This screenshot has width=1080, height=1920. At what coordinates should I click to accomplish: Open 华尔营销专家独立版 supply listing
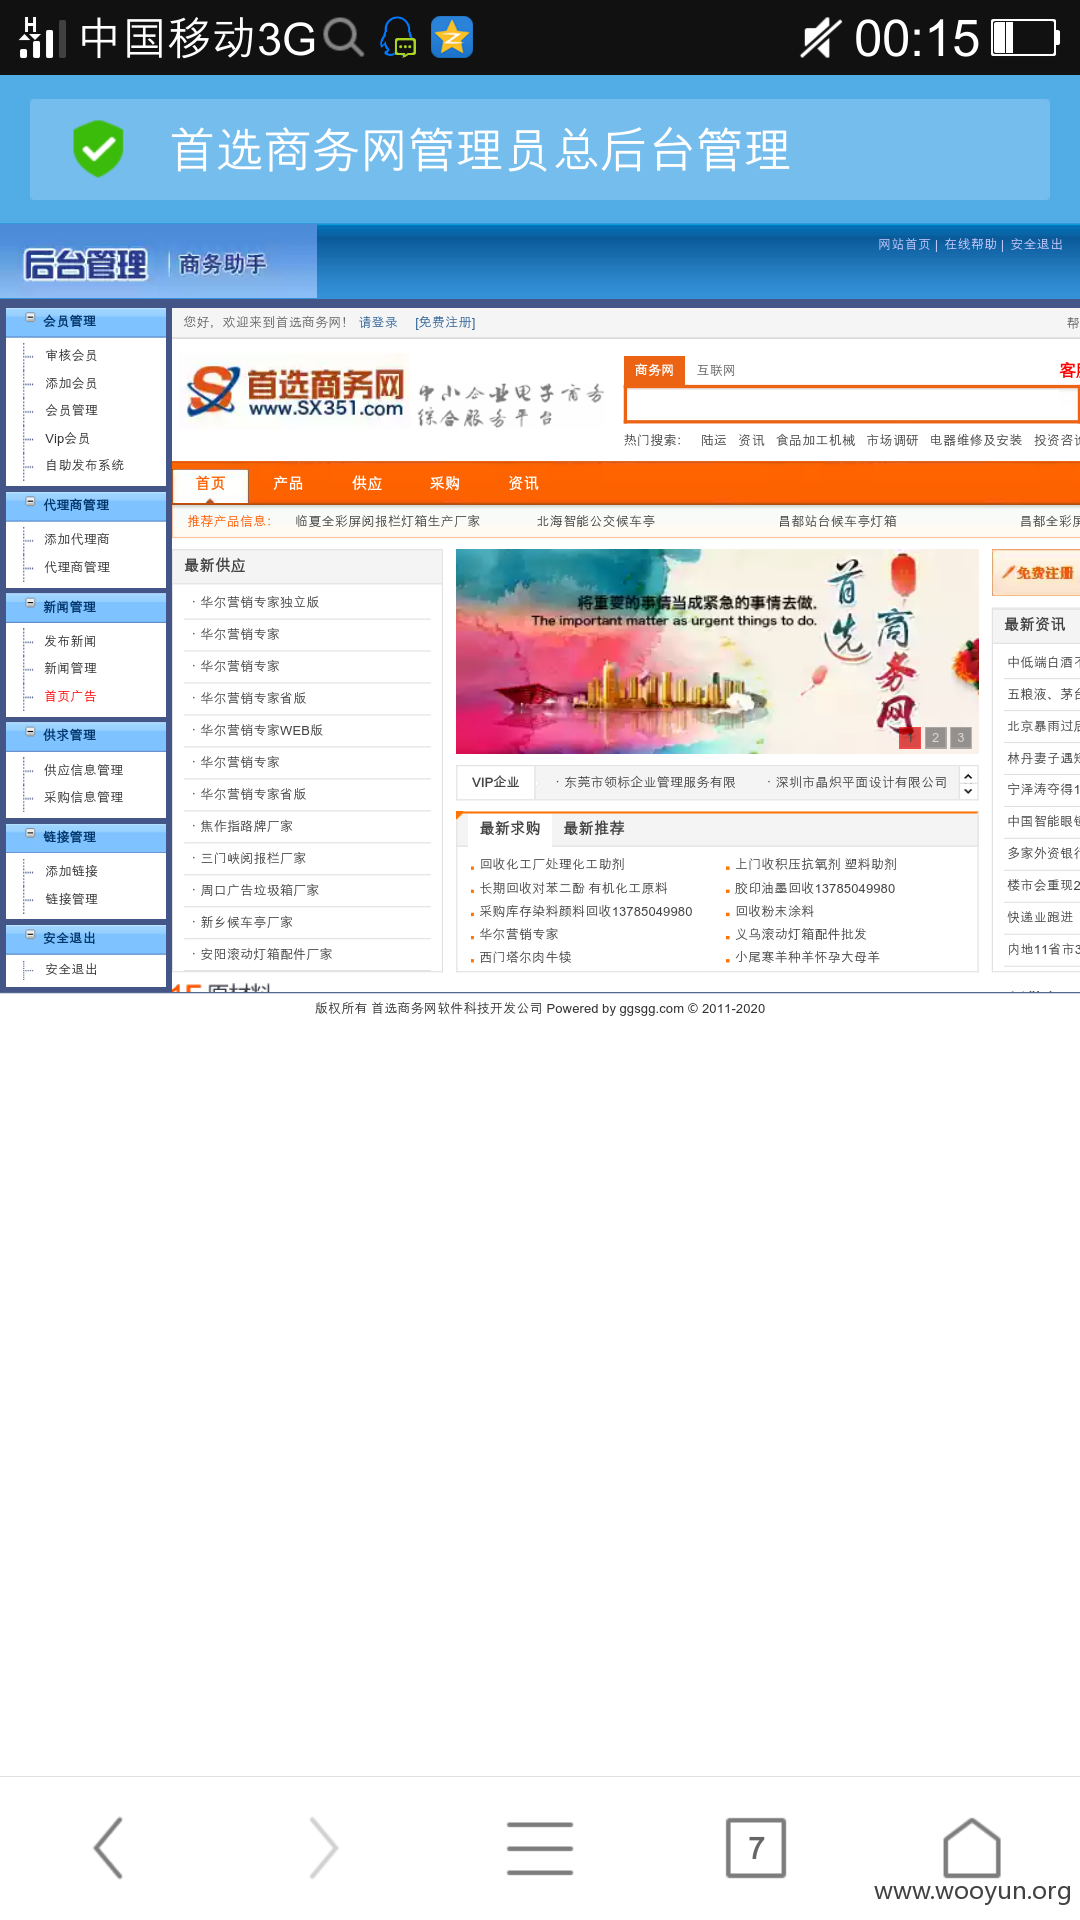tap(259, 602)
